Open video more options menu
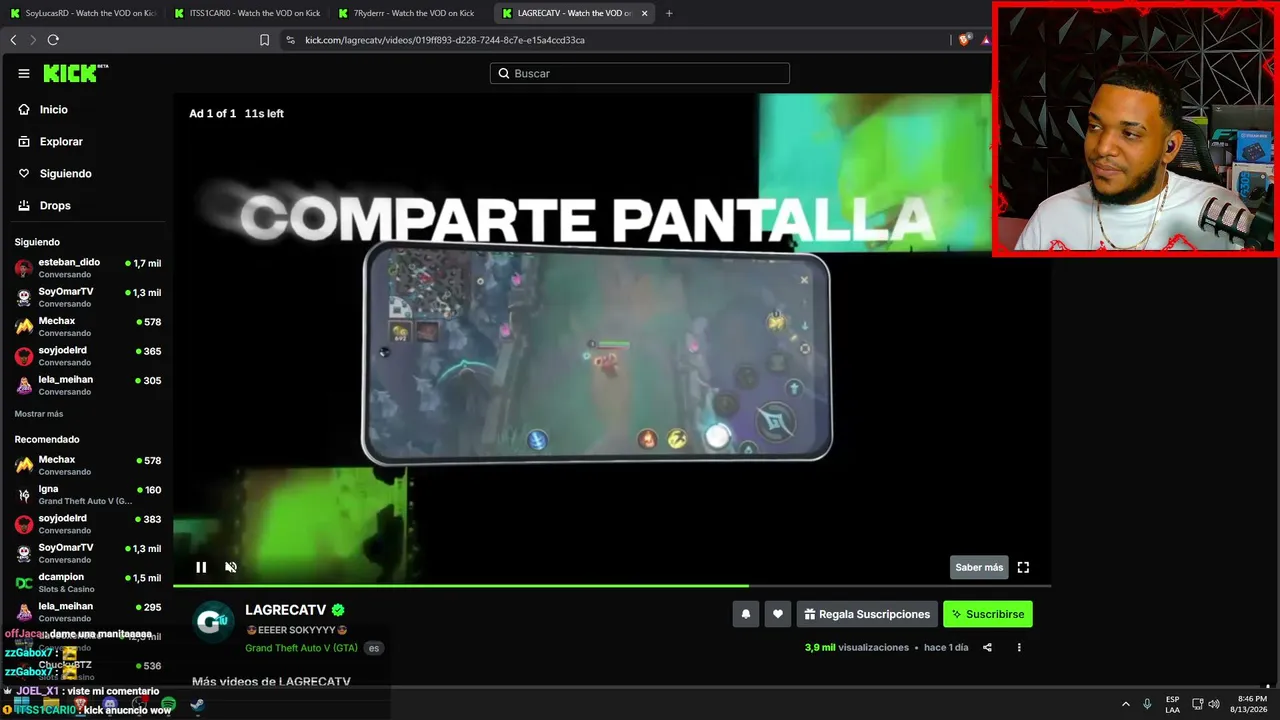The height and width of the screenshot is (720, 1280). pos(1019,647)
